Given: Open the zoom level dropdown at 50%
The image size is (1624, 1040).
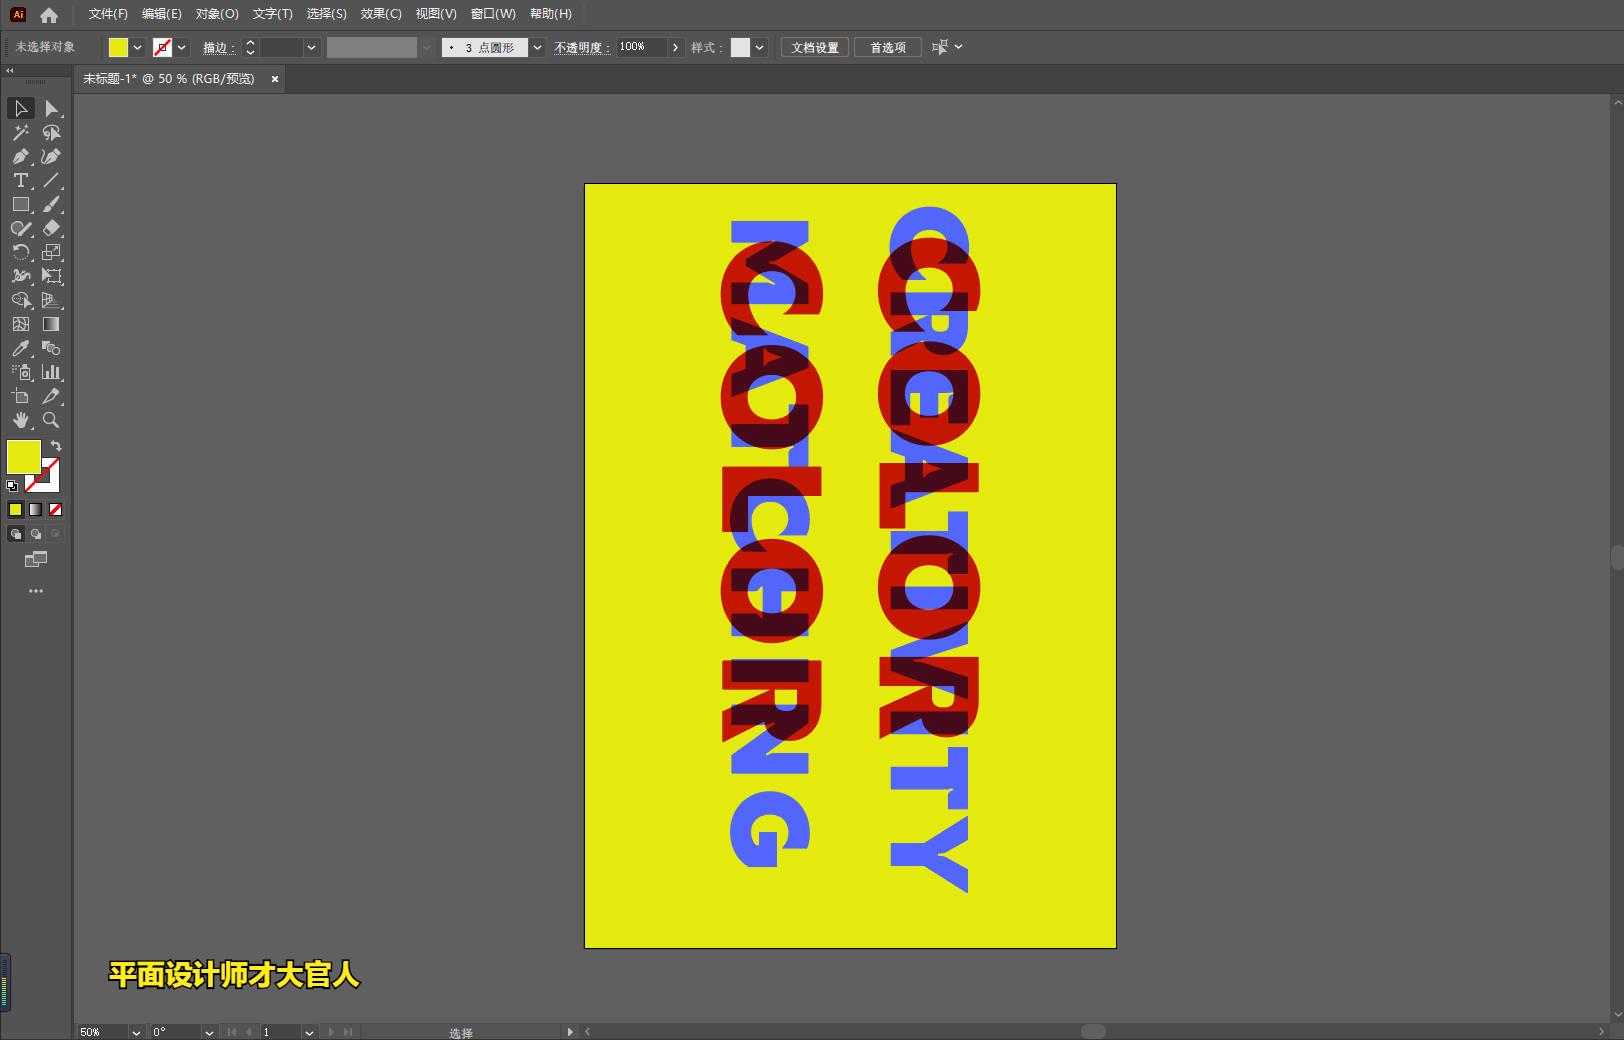Looking at the screenshot, I should tap(136, 1032).
